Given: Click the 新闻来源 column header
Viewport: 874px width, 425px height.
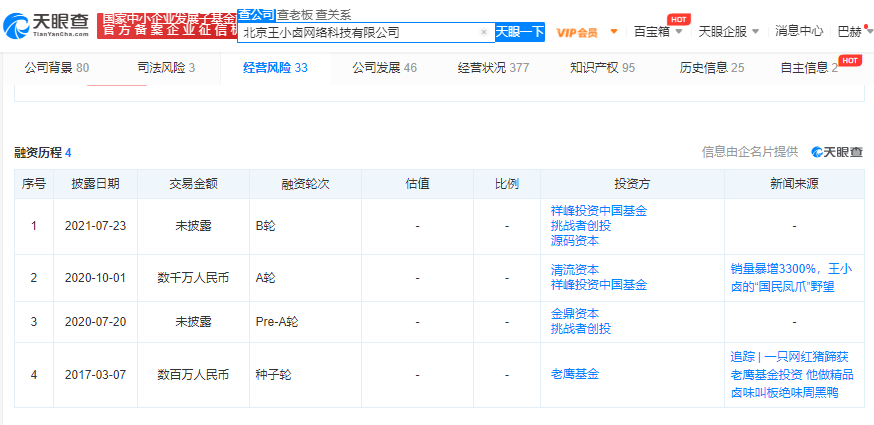Looking at the screenshot, I should click(x=794, y=184).
